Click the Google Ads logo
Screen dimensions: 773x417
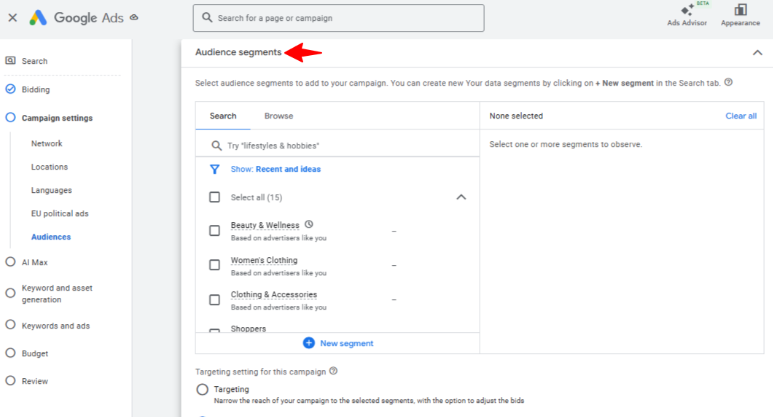(x=38, y=17)
